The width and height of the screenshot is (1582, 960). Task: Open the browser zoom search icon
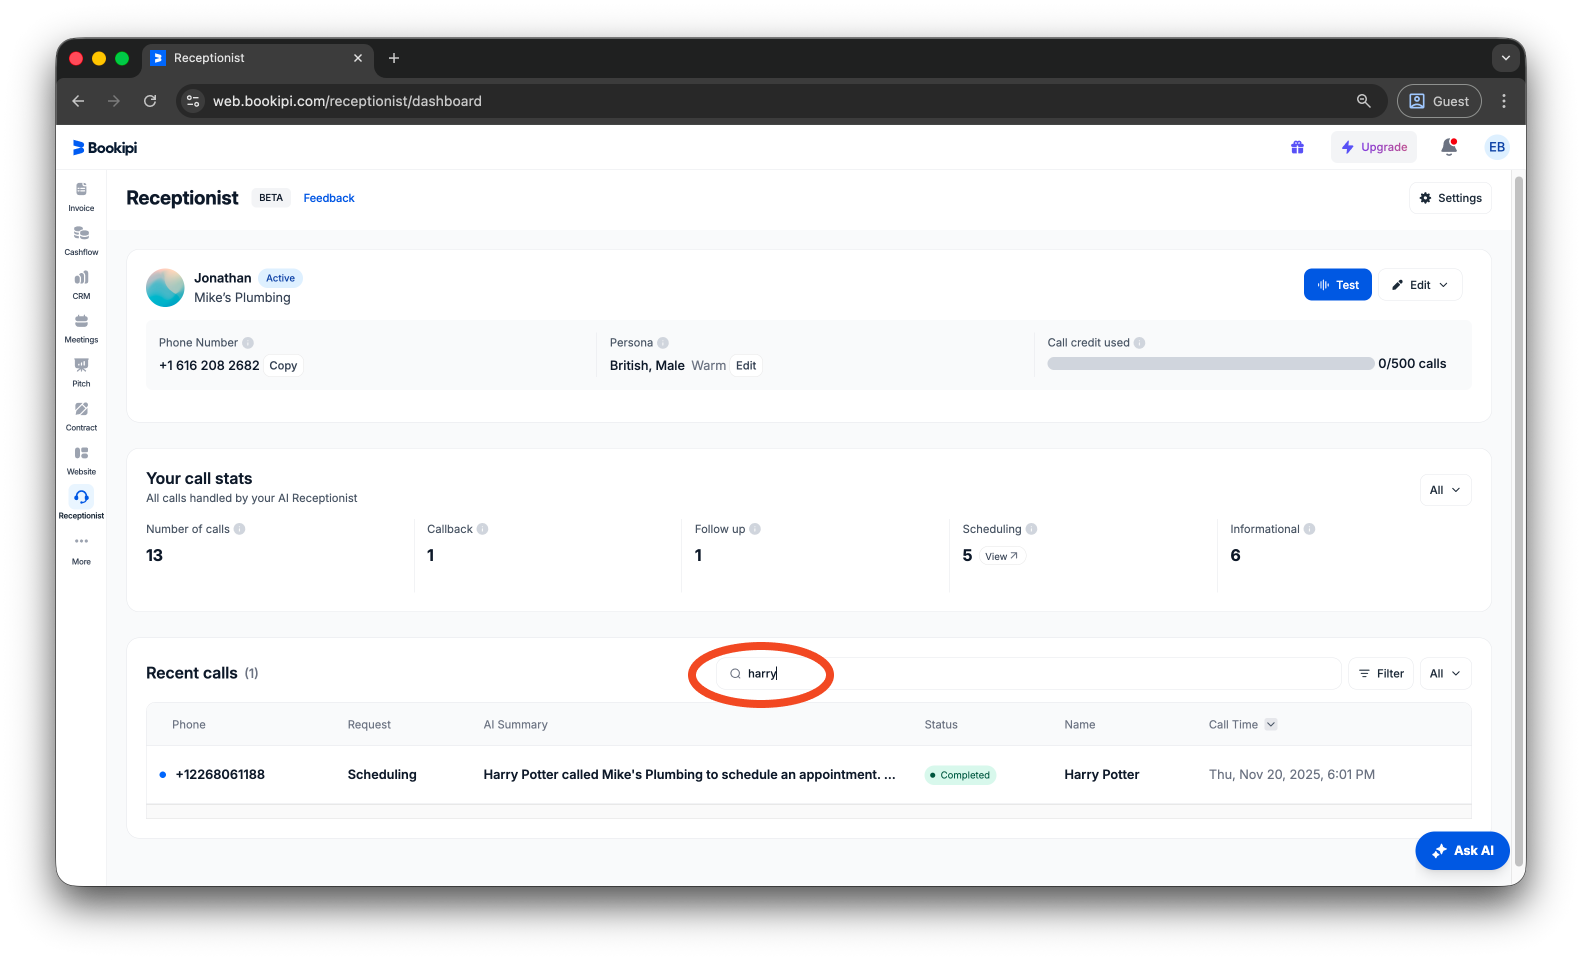point(1363,101)
